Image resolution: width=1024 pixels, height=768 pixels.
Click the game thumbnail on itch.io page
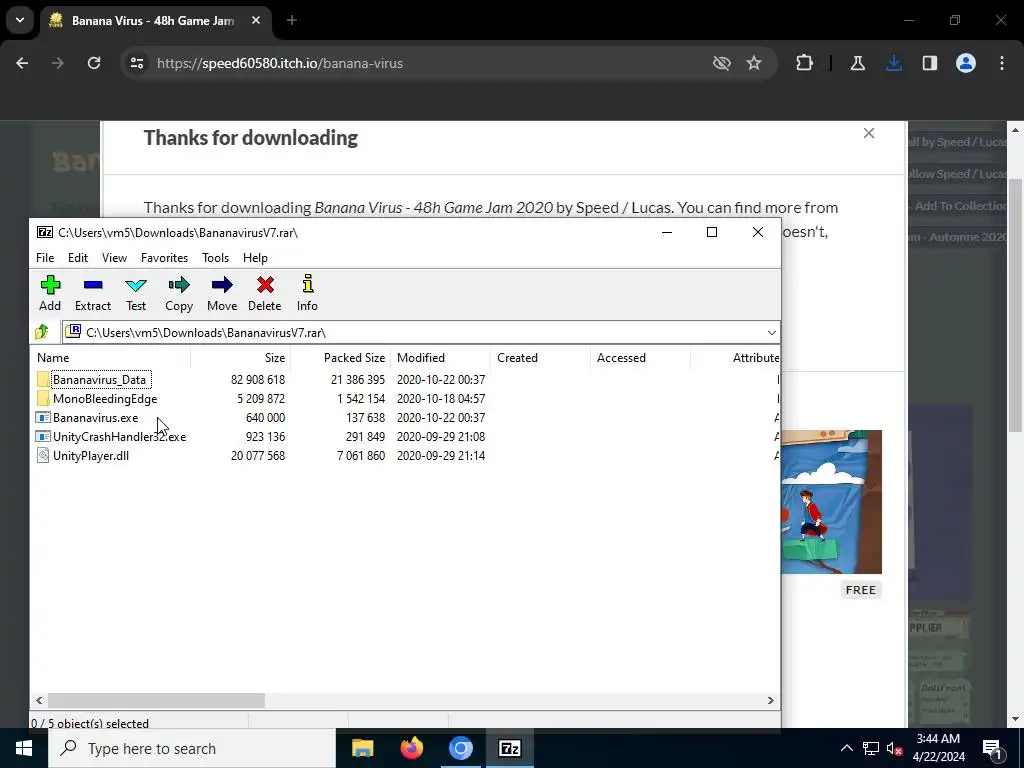pos(831,502)
